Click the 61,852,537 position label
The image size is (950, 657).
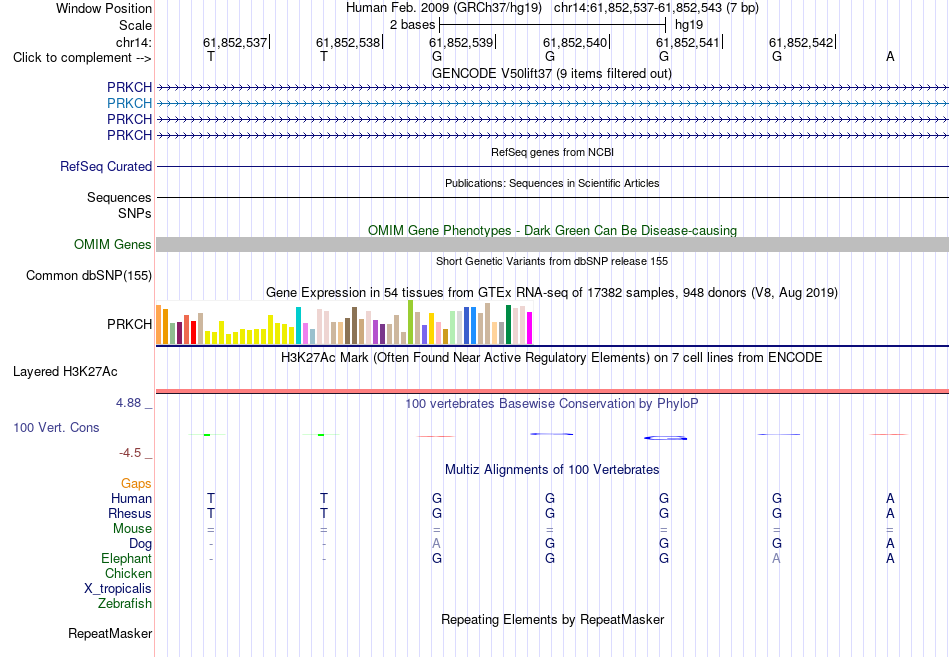click(235, 42)
